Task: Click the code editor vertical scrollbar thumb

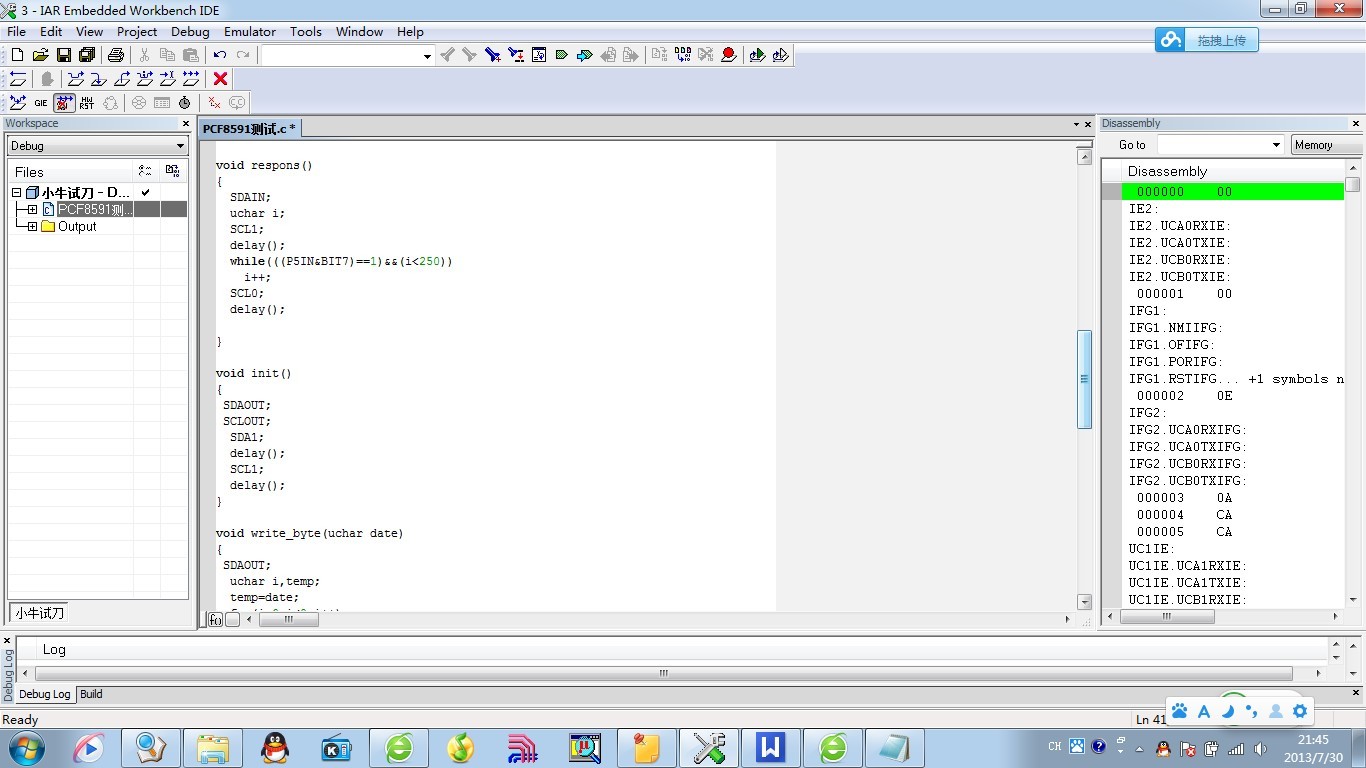Action: pyautogui.click(x=1084, y=379)
